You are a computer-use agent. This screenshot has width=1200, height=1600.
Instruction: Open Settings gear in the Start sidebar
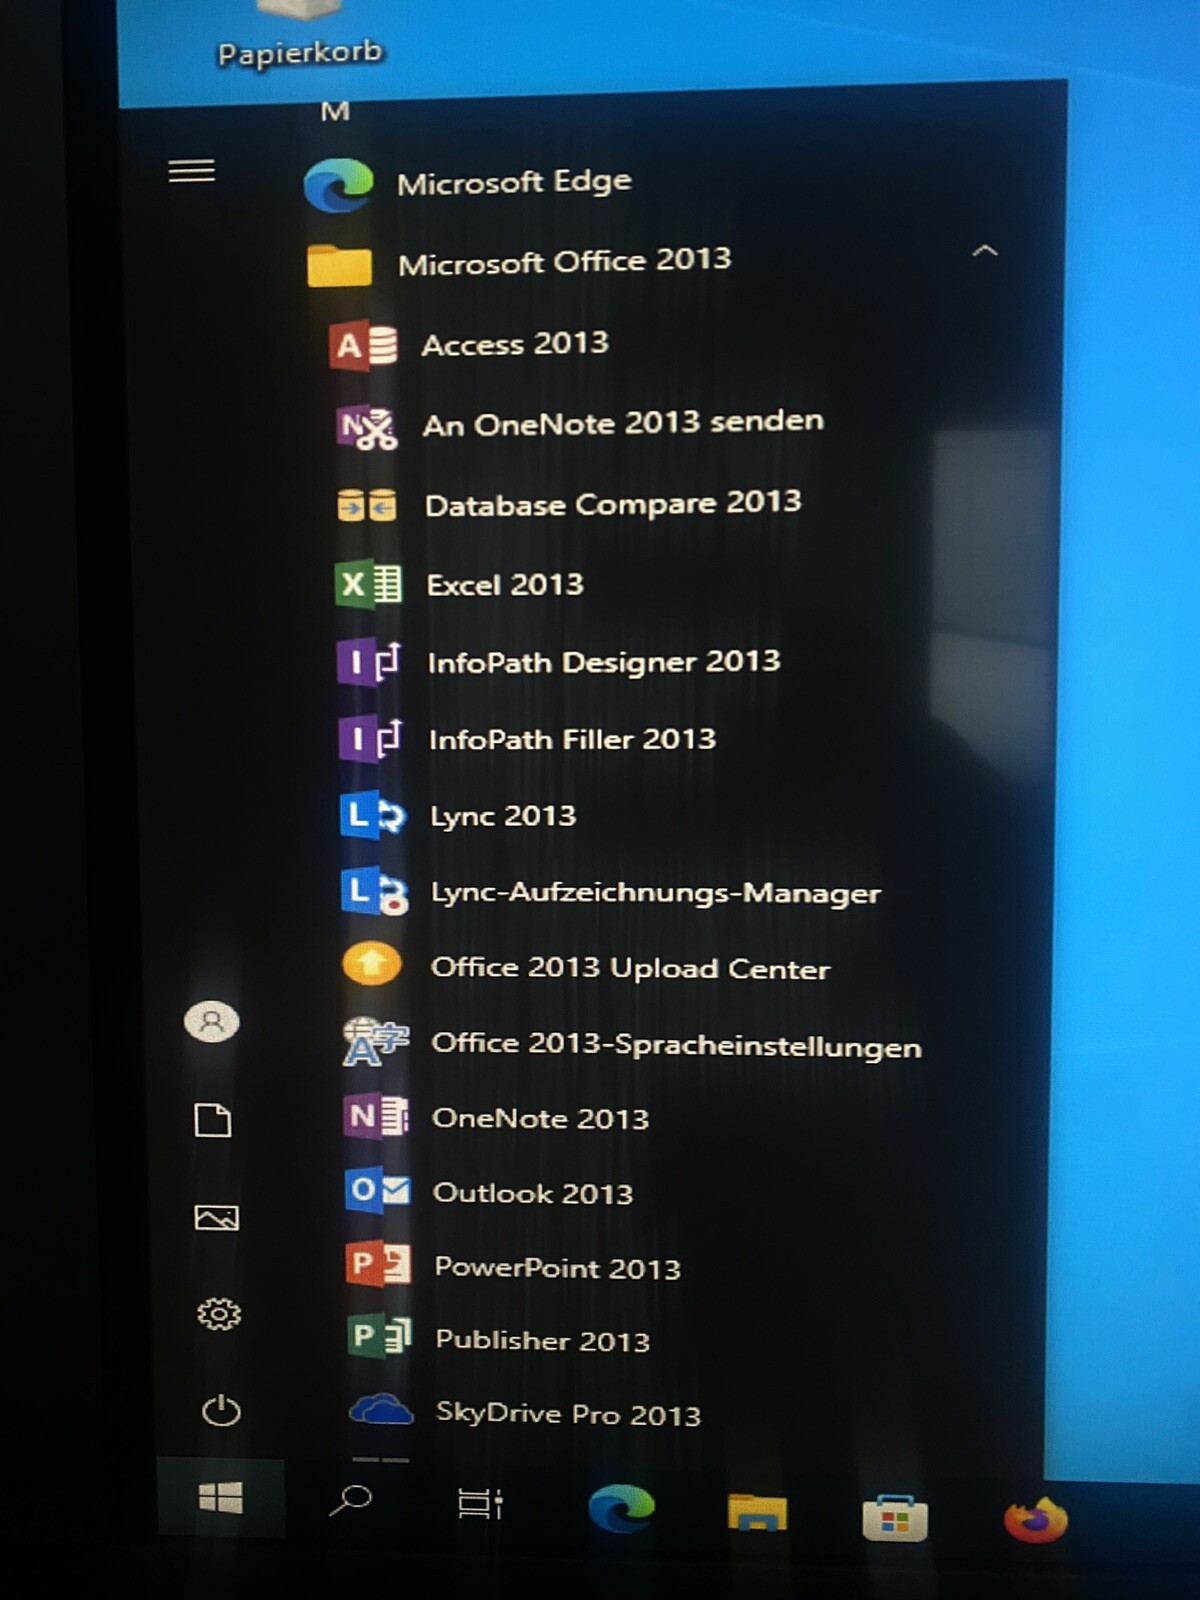pyautogui.click(x=219, y=1314)
